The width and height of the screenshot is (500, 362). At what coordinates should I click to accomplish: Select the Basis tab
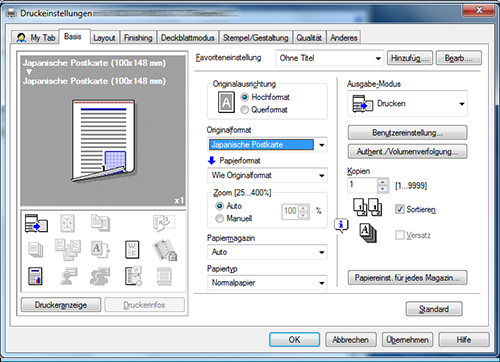click(73, 37)
